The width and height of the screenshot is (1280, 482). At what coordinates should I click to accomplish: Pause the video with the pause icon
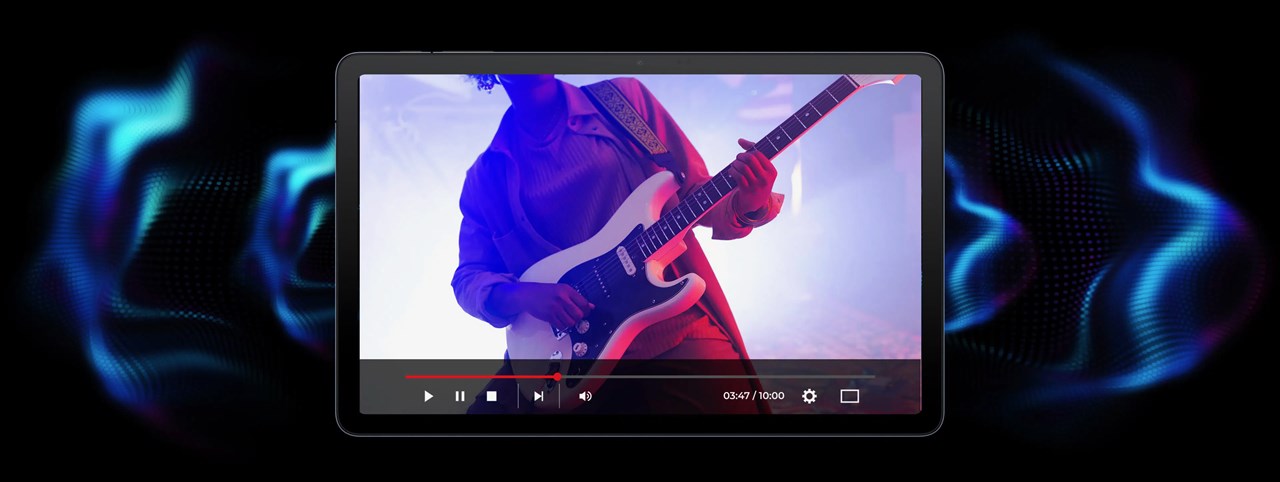tap(460, 396)
